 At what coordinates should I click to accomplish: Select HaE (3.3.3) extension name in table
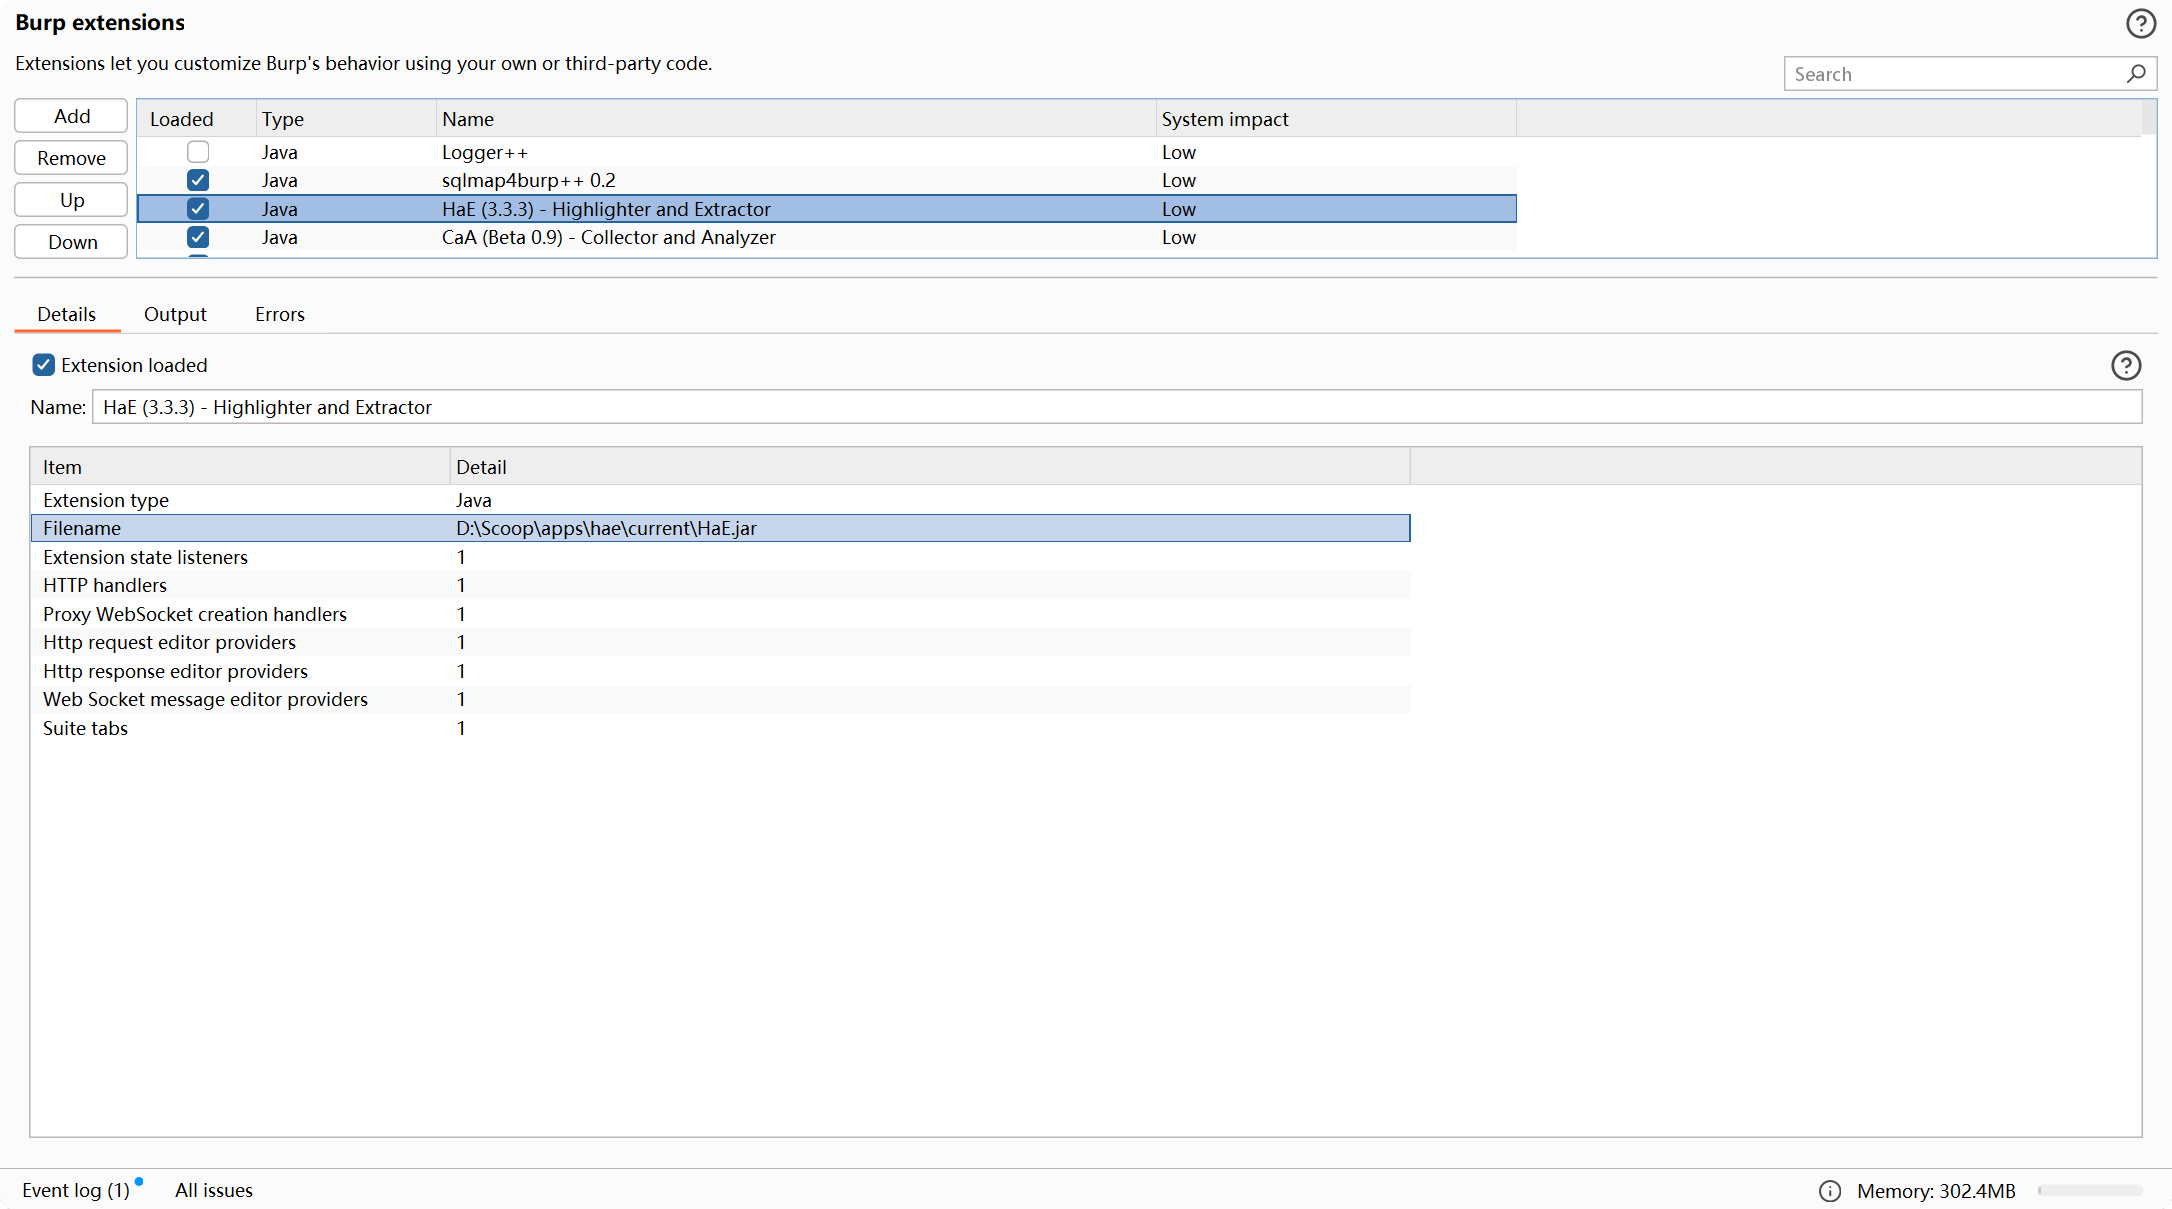[x=606, y=209]
